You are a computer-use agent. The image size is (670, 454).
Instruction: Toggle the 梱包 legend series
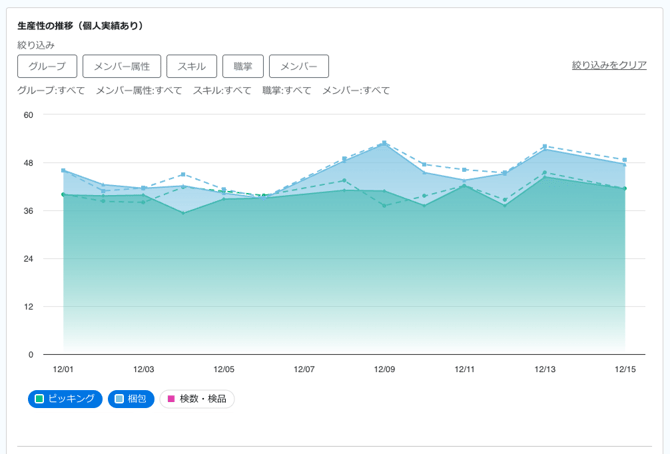[131, 399]
